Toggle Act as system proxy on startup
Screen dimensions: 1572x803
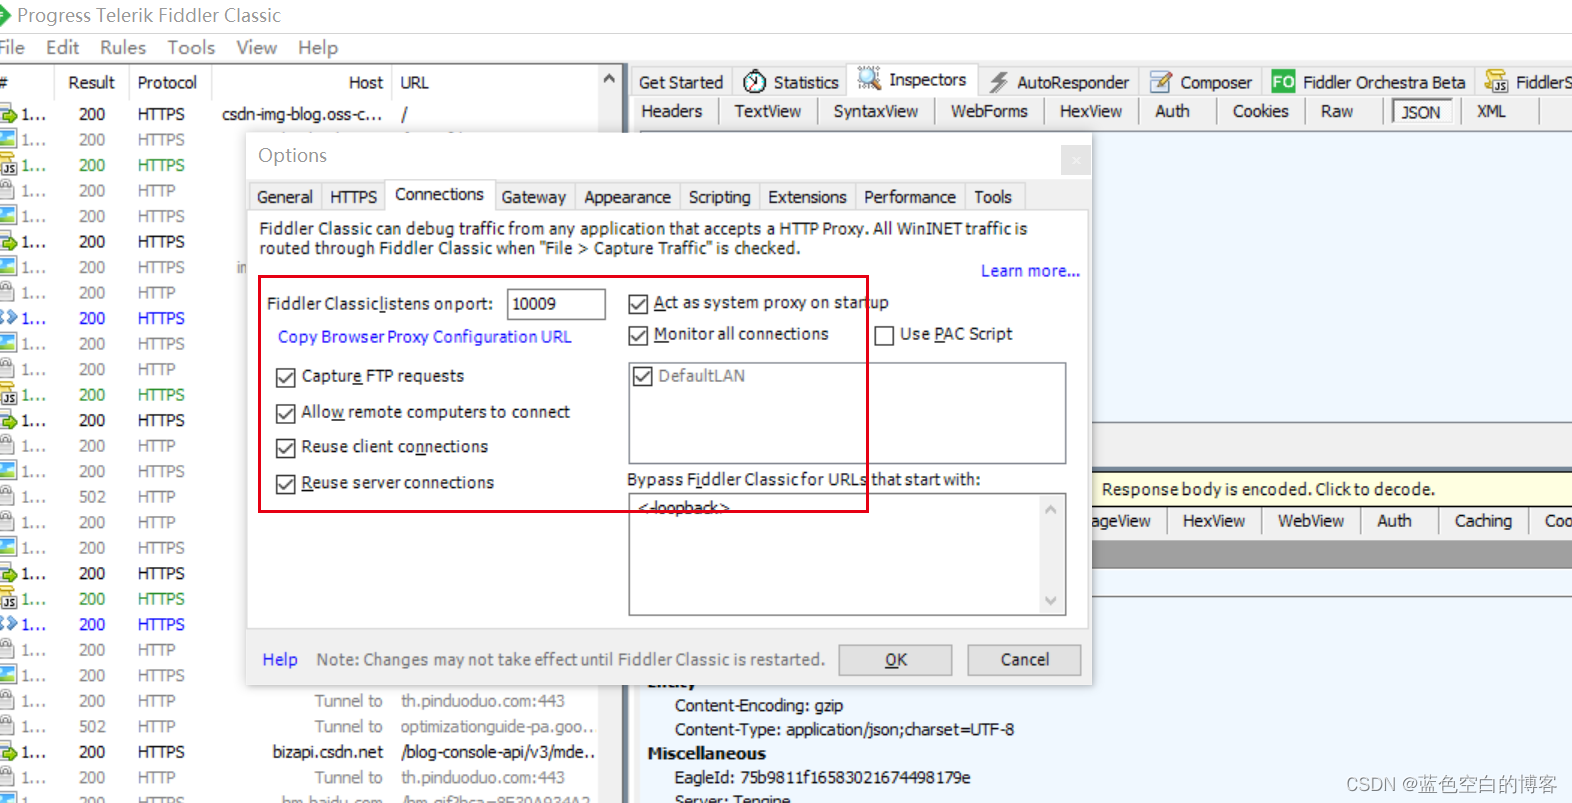tap(638, 303)
